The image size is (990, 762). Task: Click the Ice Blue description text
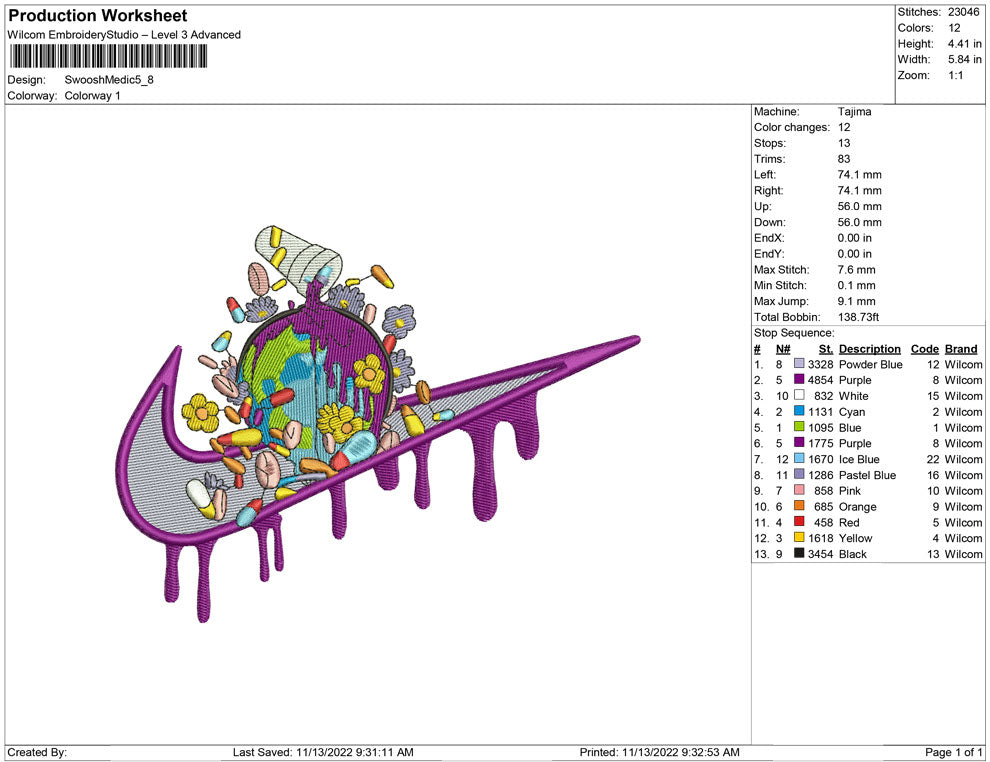coord(859,459)
